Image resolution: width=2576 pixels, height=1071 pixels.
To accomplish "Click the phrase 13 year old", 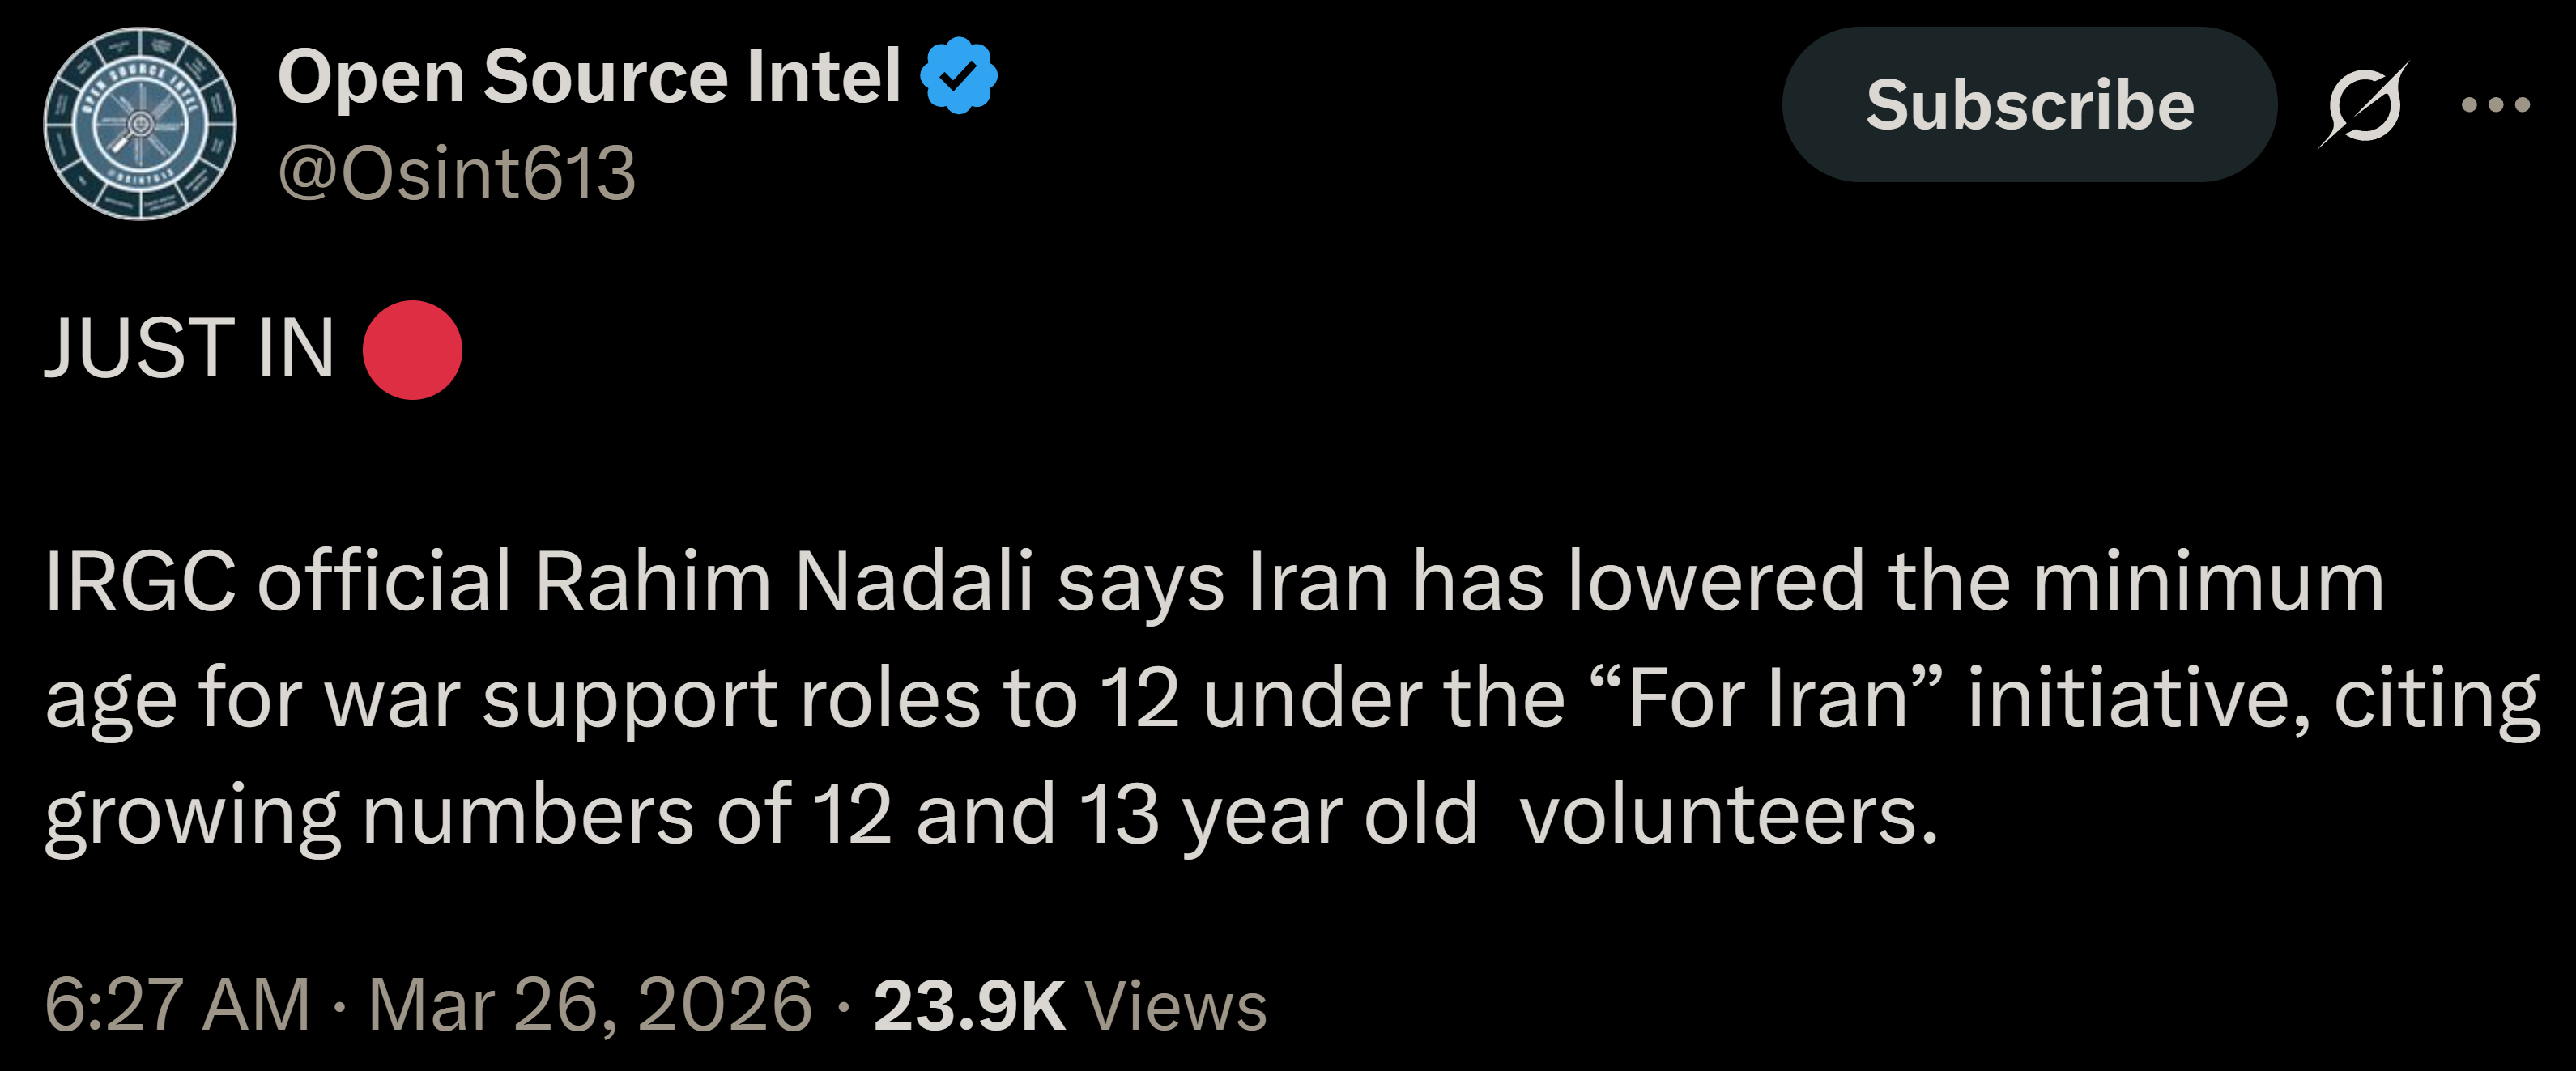I will click(1278, 815).
